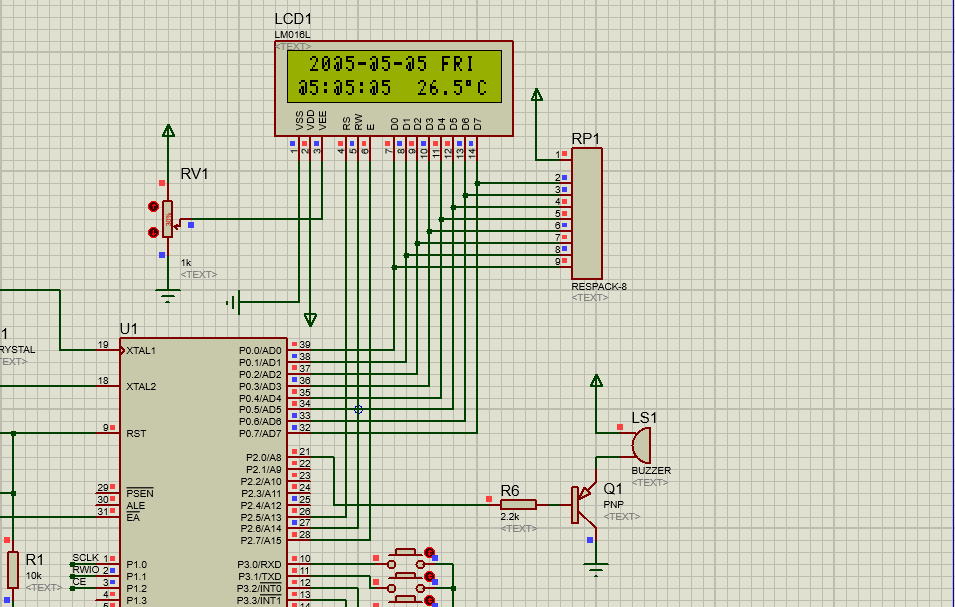955x607 pixels.
Task: Click the P2.7/A15 pin name
Action: tap(261, 541)
